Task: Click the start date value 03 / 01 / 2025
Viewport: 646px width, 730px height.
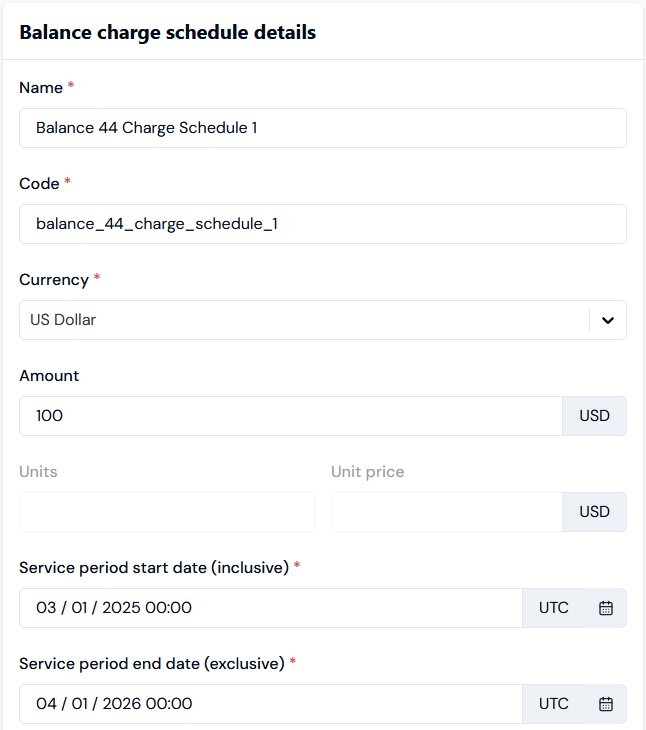Action: tap(114, 608)
